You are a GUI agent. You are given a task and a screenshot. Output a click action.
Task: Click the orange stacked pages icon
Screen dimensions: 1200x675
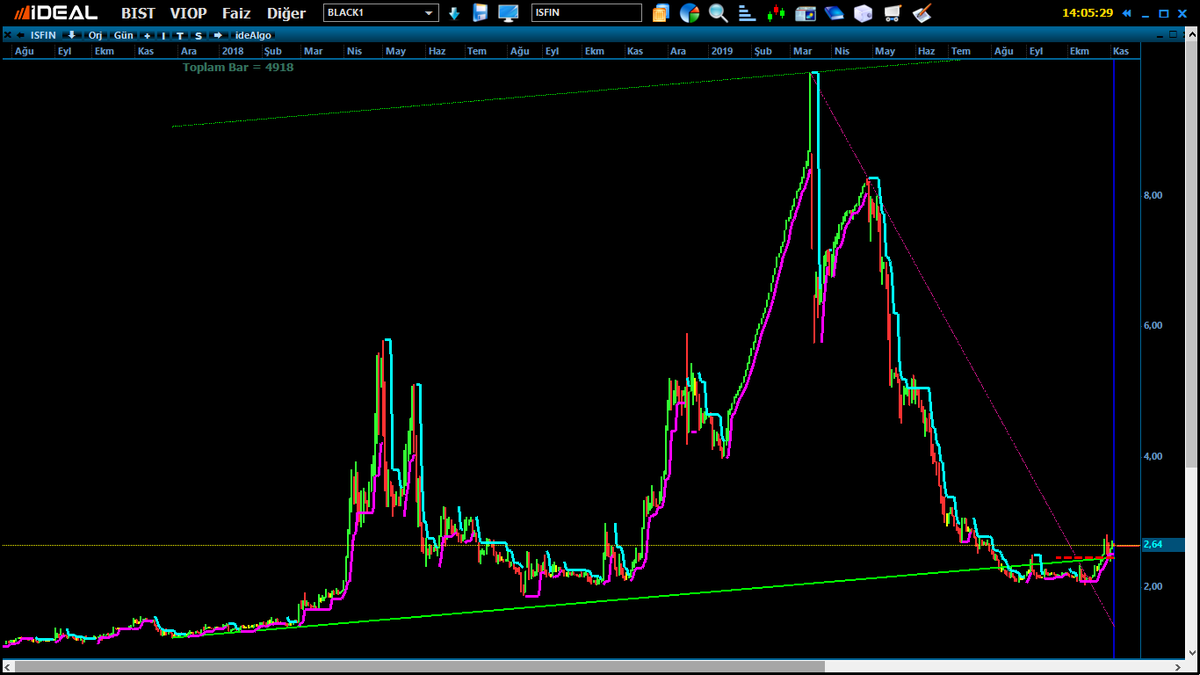pos(660,13)
